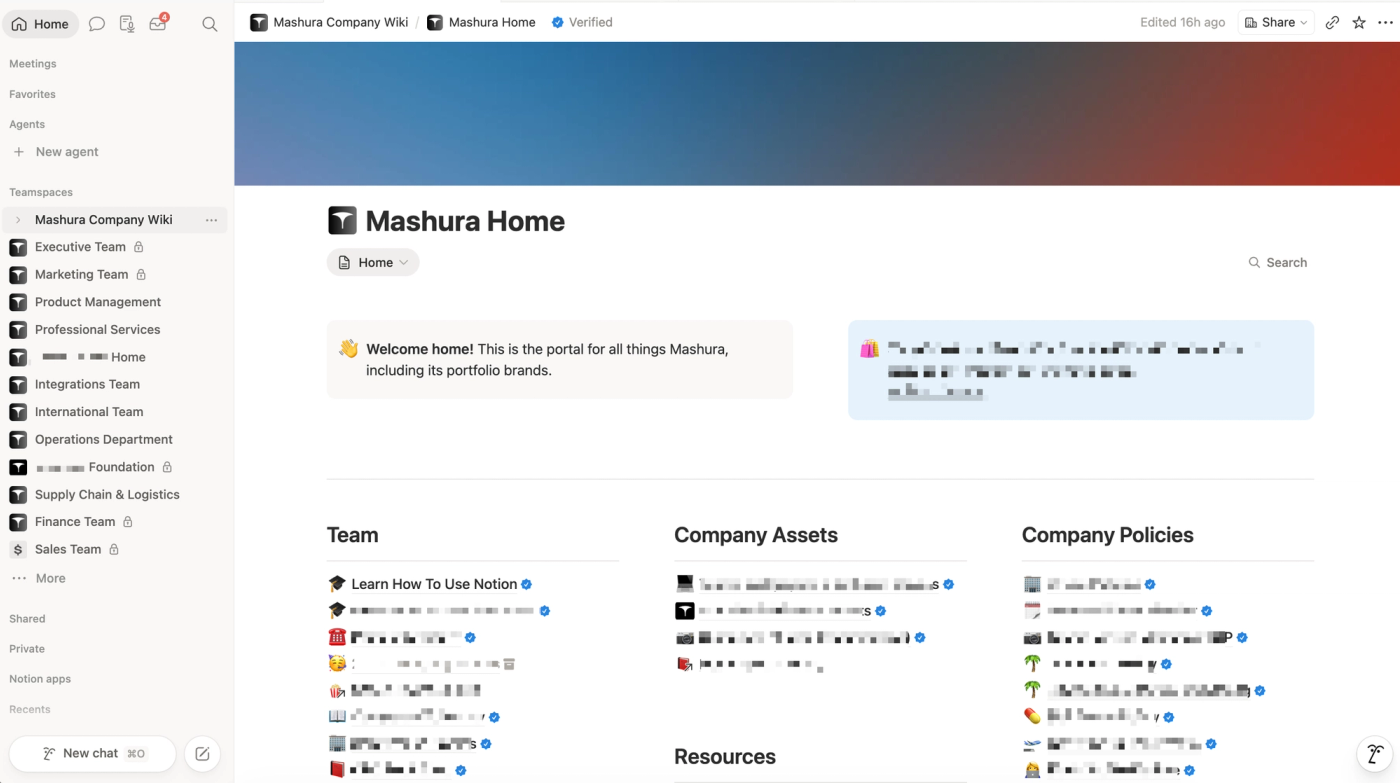Open the AI meeting notes microphone icon

[x=127, y=24]
